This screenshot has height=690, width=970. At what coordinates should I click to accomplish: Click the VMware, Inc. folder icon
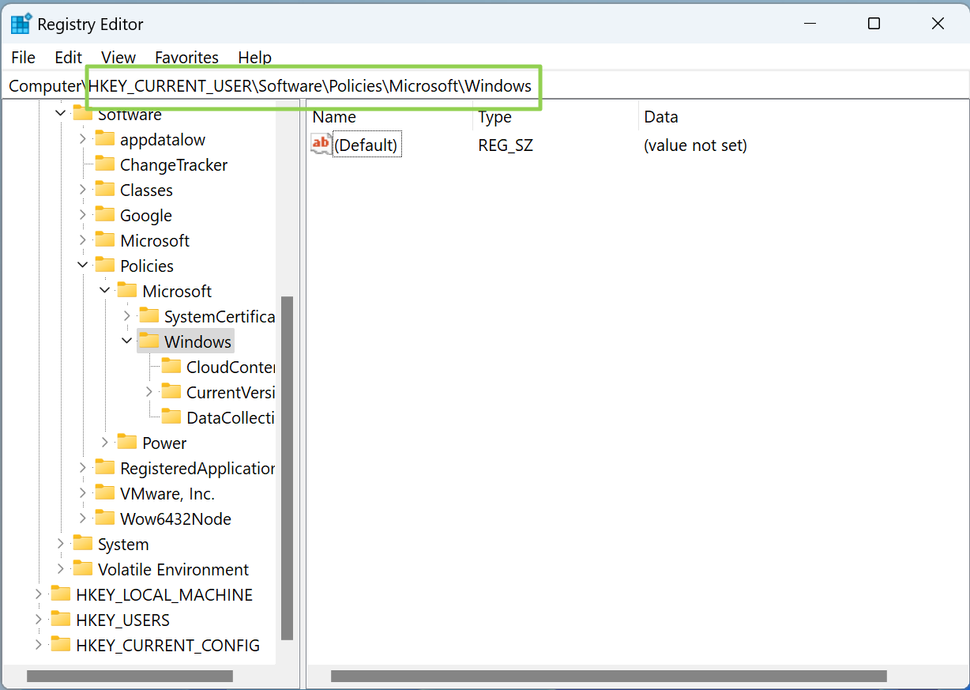[x=106, y=493]
